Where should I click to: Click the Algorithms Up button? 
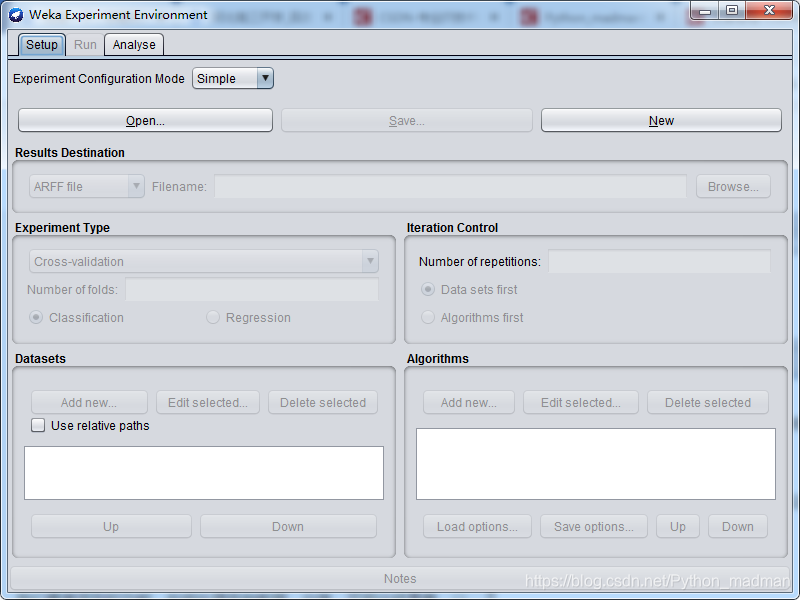[x=678, y=527]
